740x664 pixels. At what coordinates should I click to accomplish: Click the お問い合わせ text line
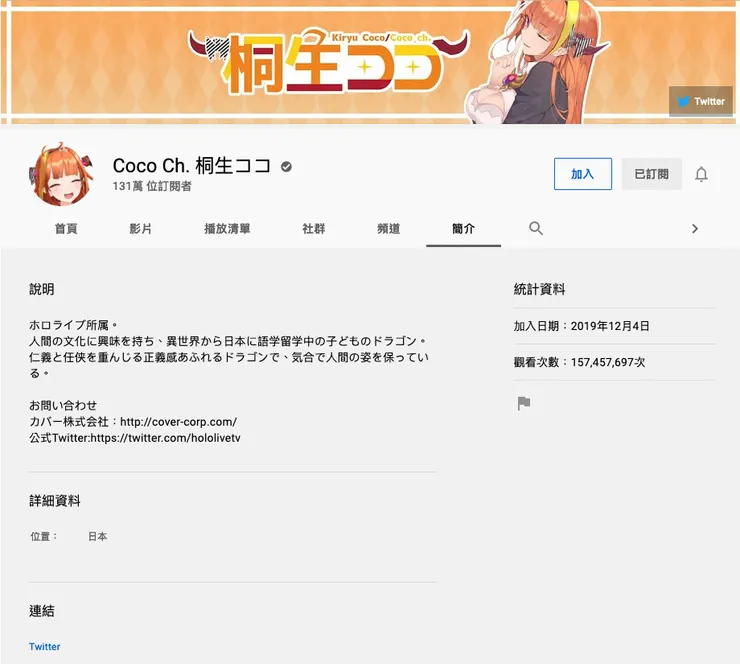[x=63, y=405]
